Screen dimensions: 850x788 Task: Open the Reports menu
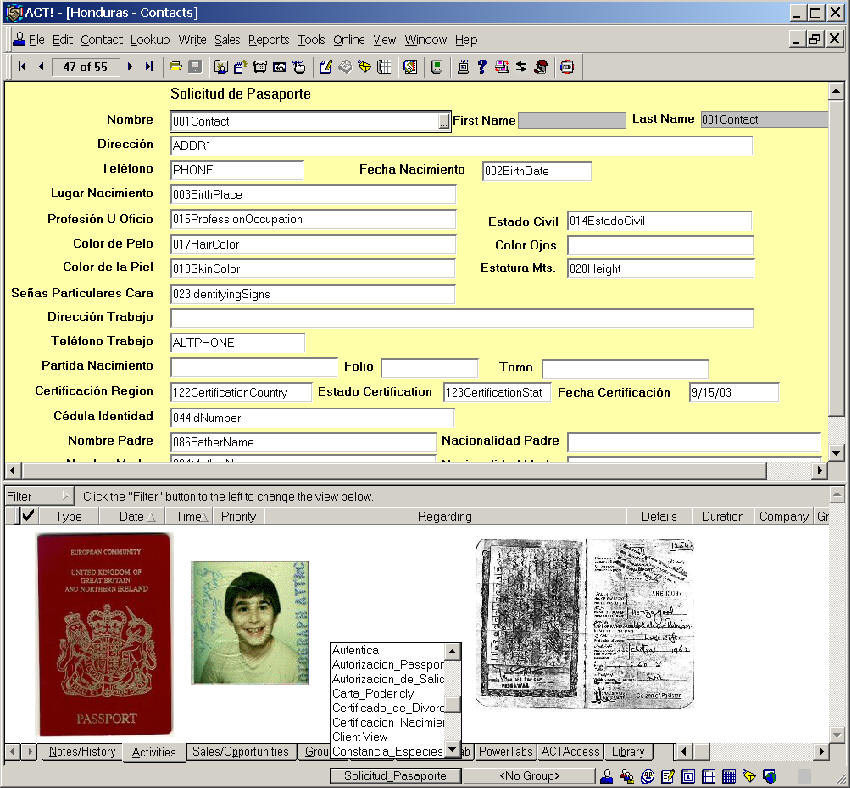pyautogui.click(x=268, y=40)
